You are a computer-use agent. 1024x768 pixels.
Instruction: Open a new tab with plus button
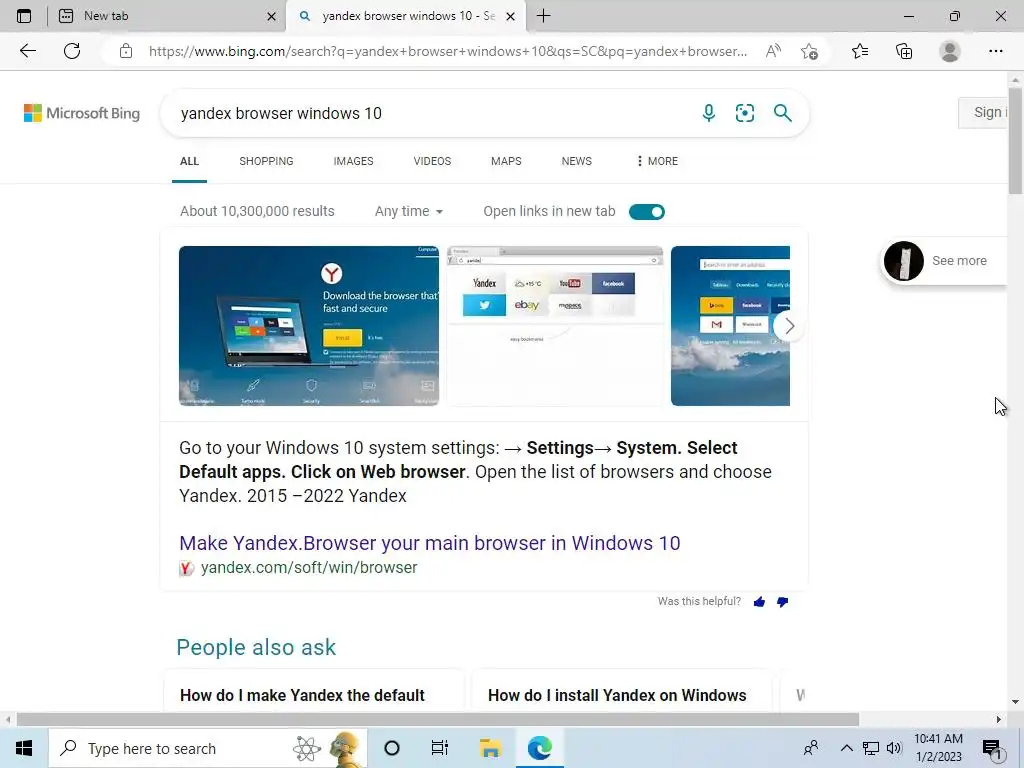click(x=543, y=16)
